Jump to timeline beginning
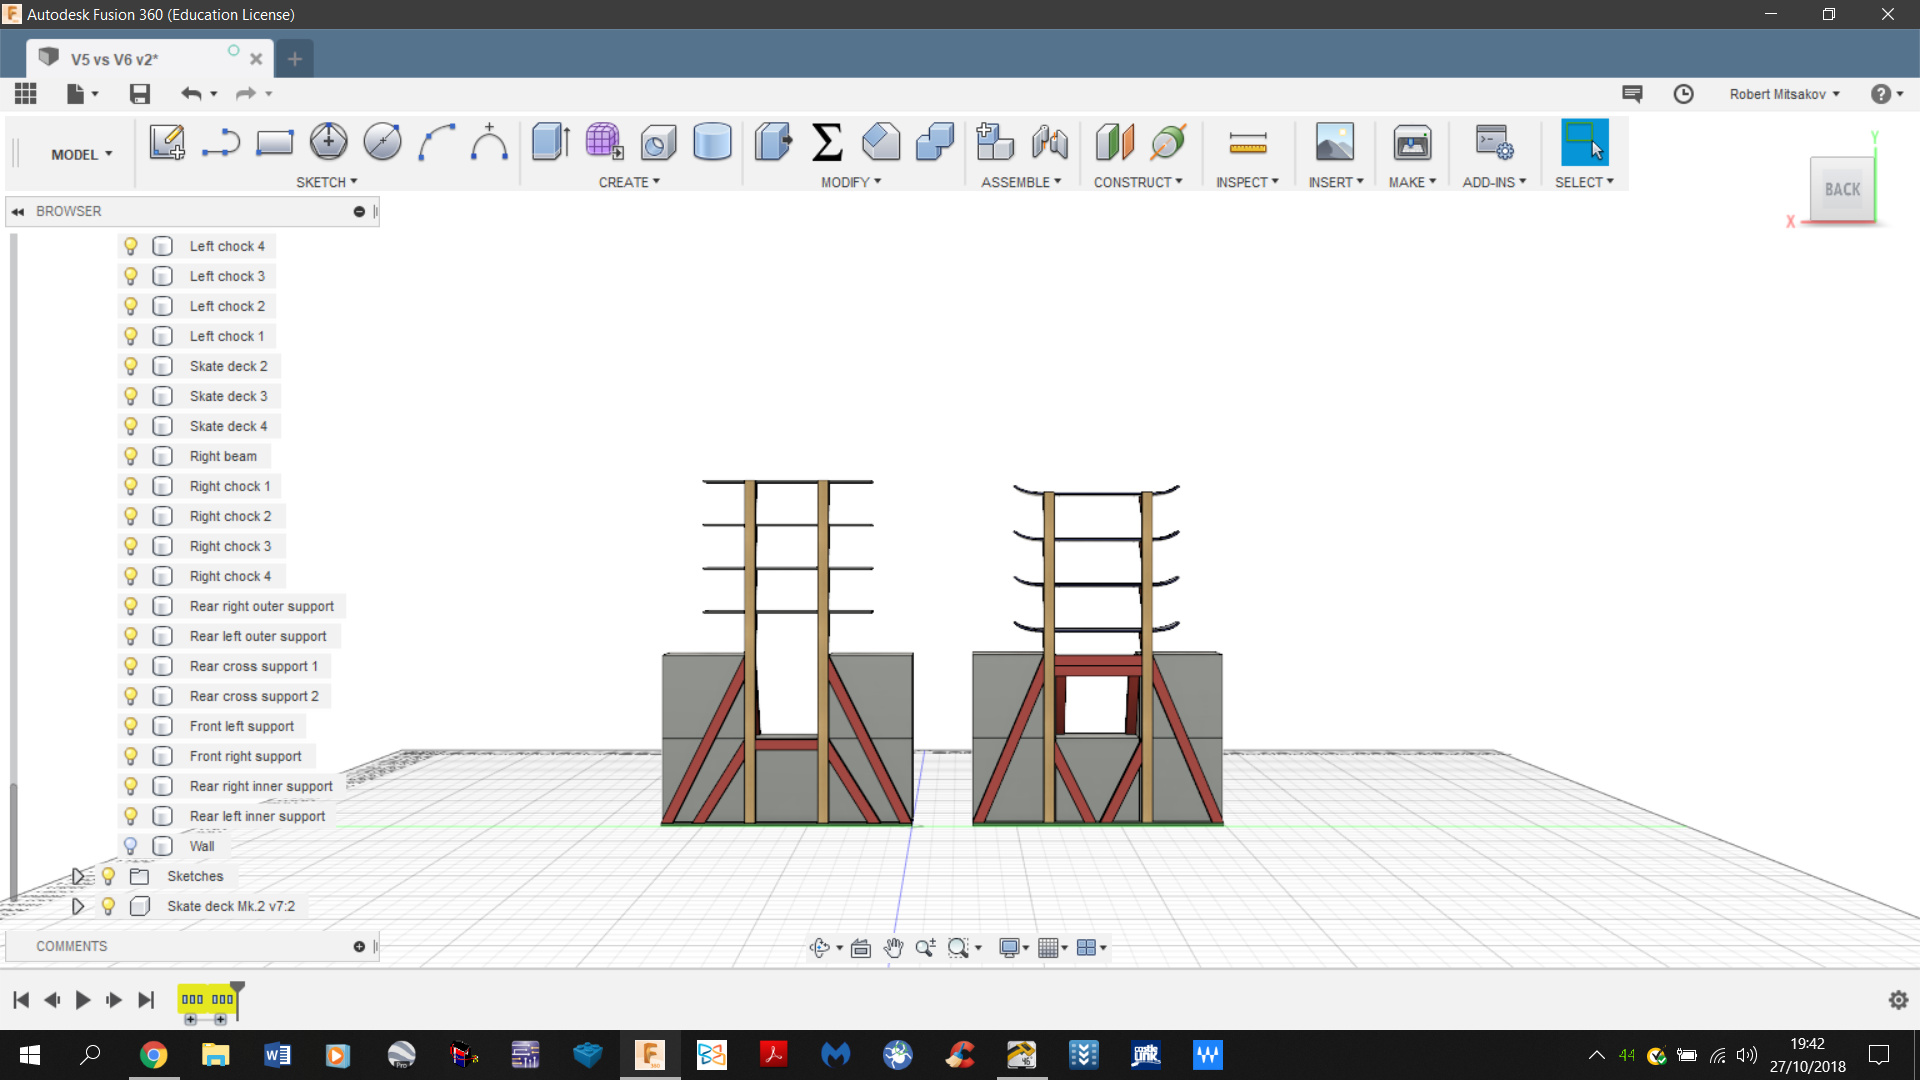The image size is (1920, 1080). point(21,1000)
